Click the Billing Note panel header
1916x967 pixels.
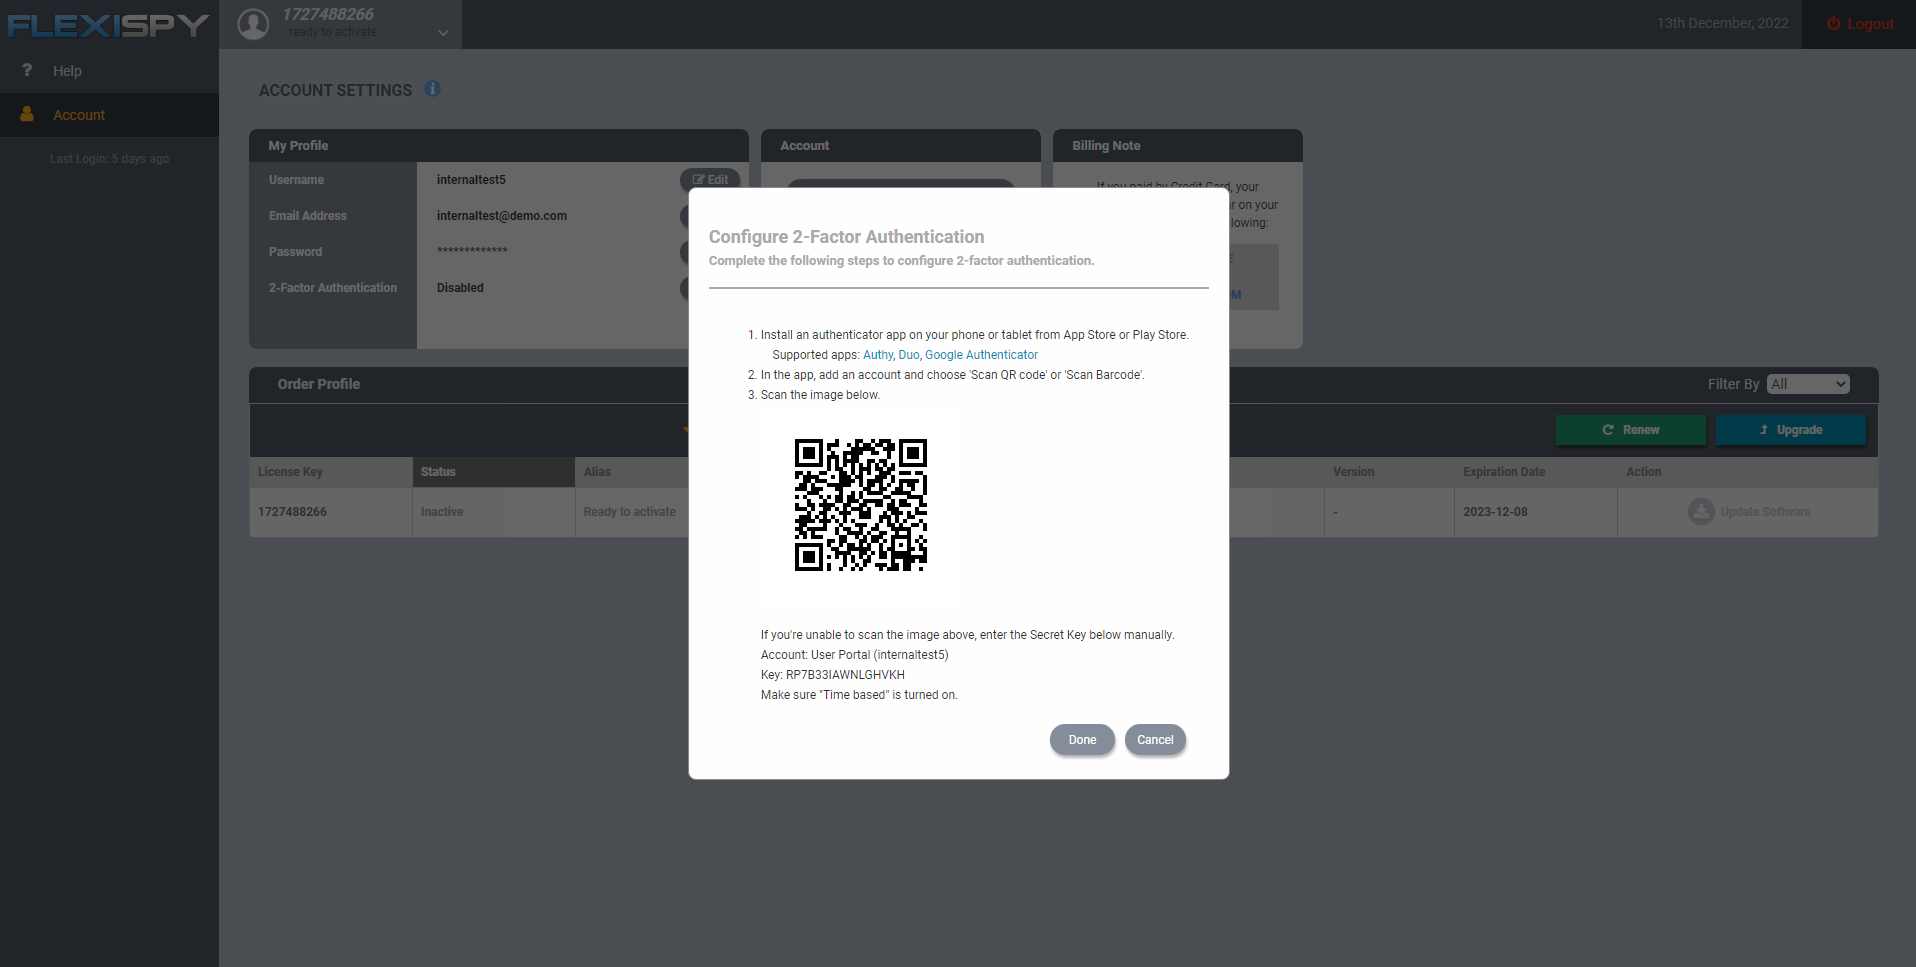pos(1177,145)
